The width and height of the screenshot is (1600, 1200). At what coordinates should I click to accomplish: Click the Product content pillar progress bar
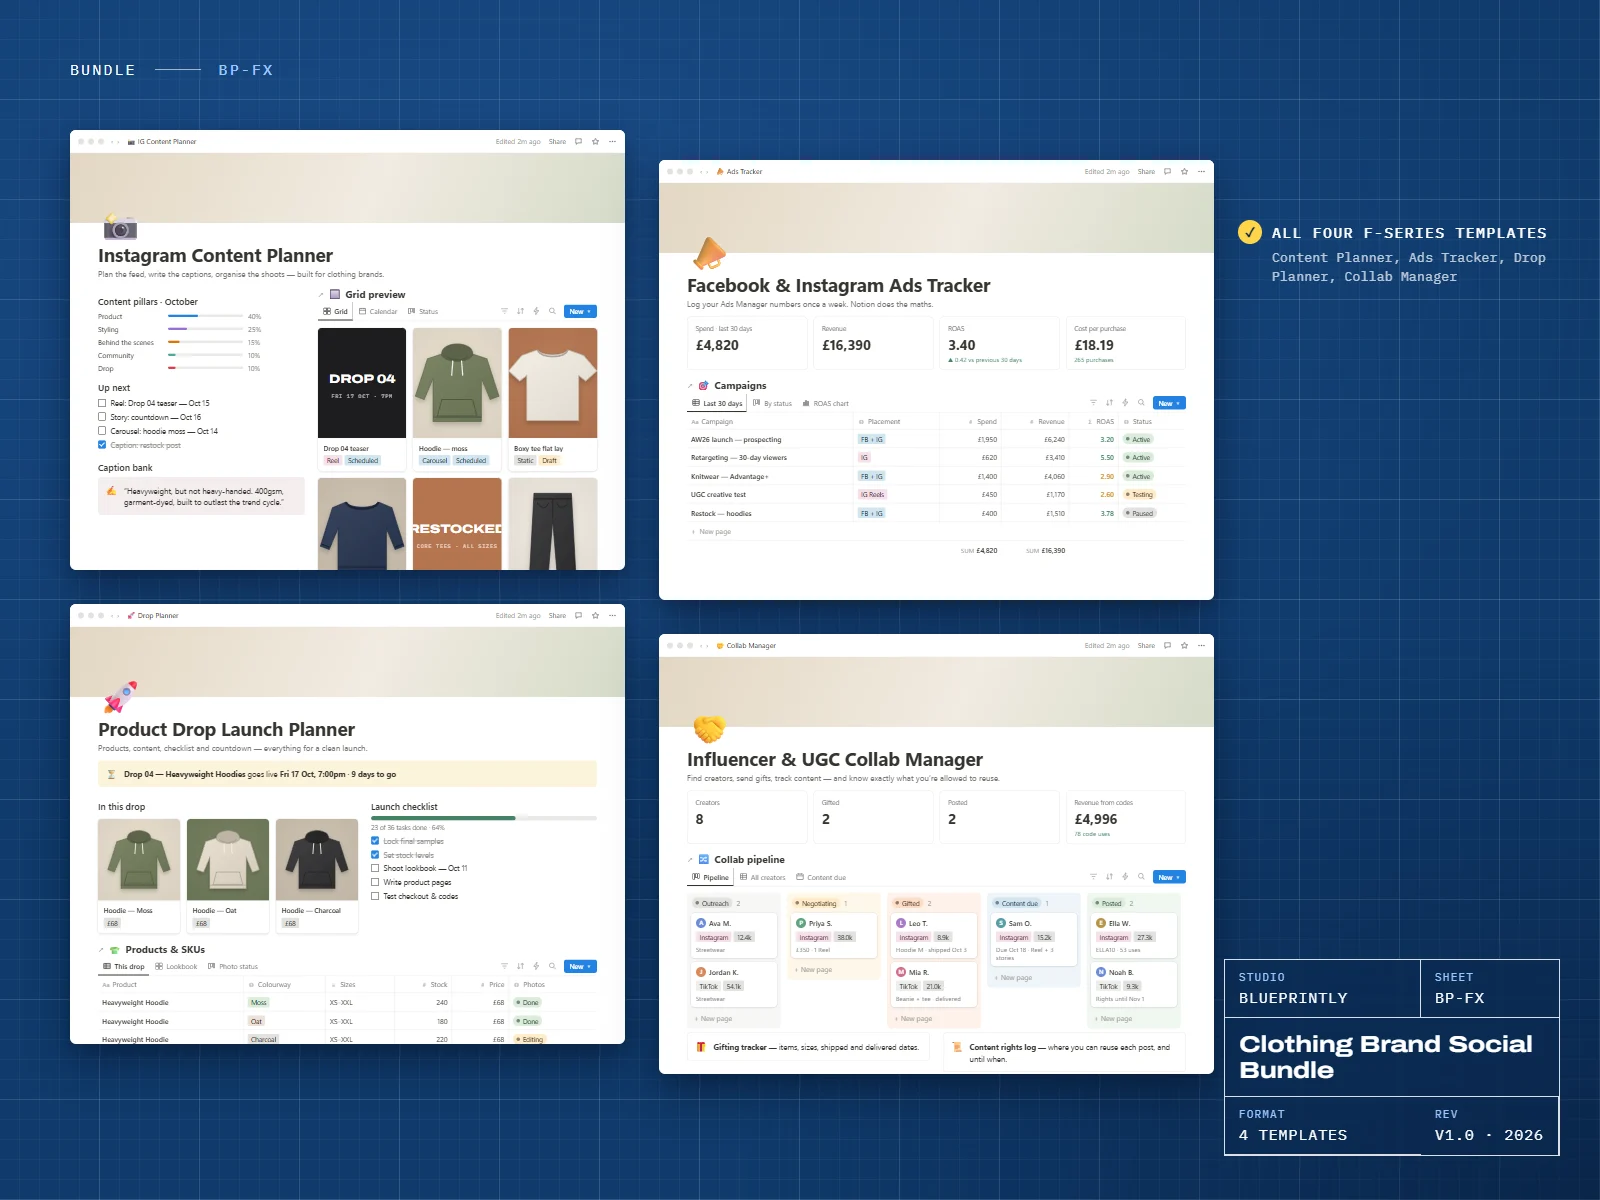(x=205, y=316)
